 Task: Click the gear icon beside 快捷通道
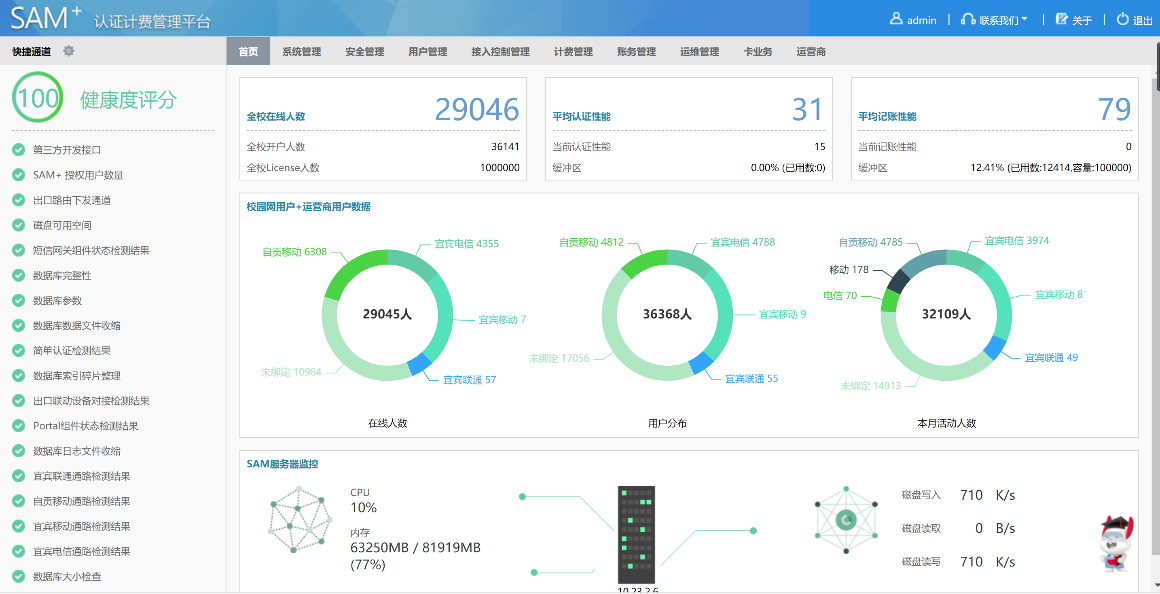[x=69, y=51]
